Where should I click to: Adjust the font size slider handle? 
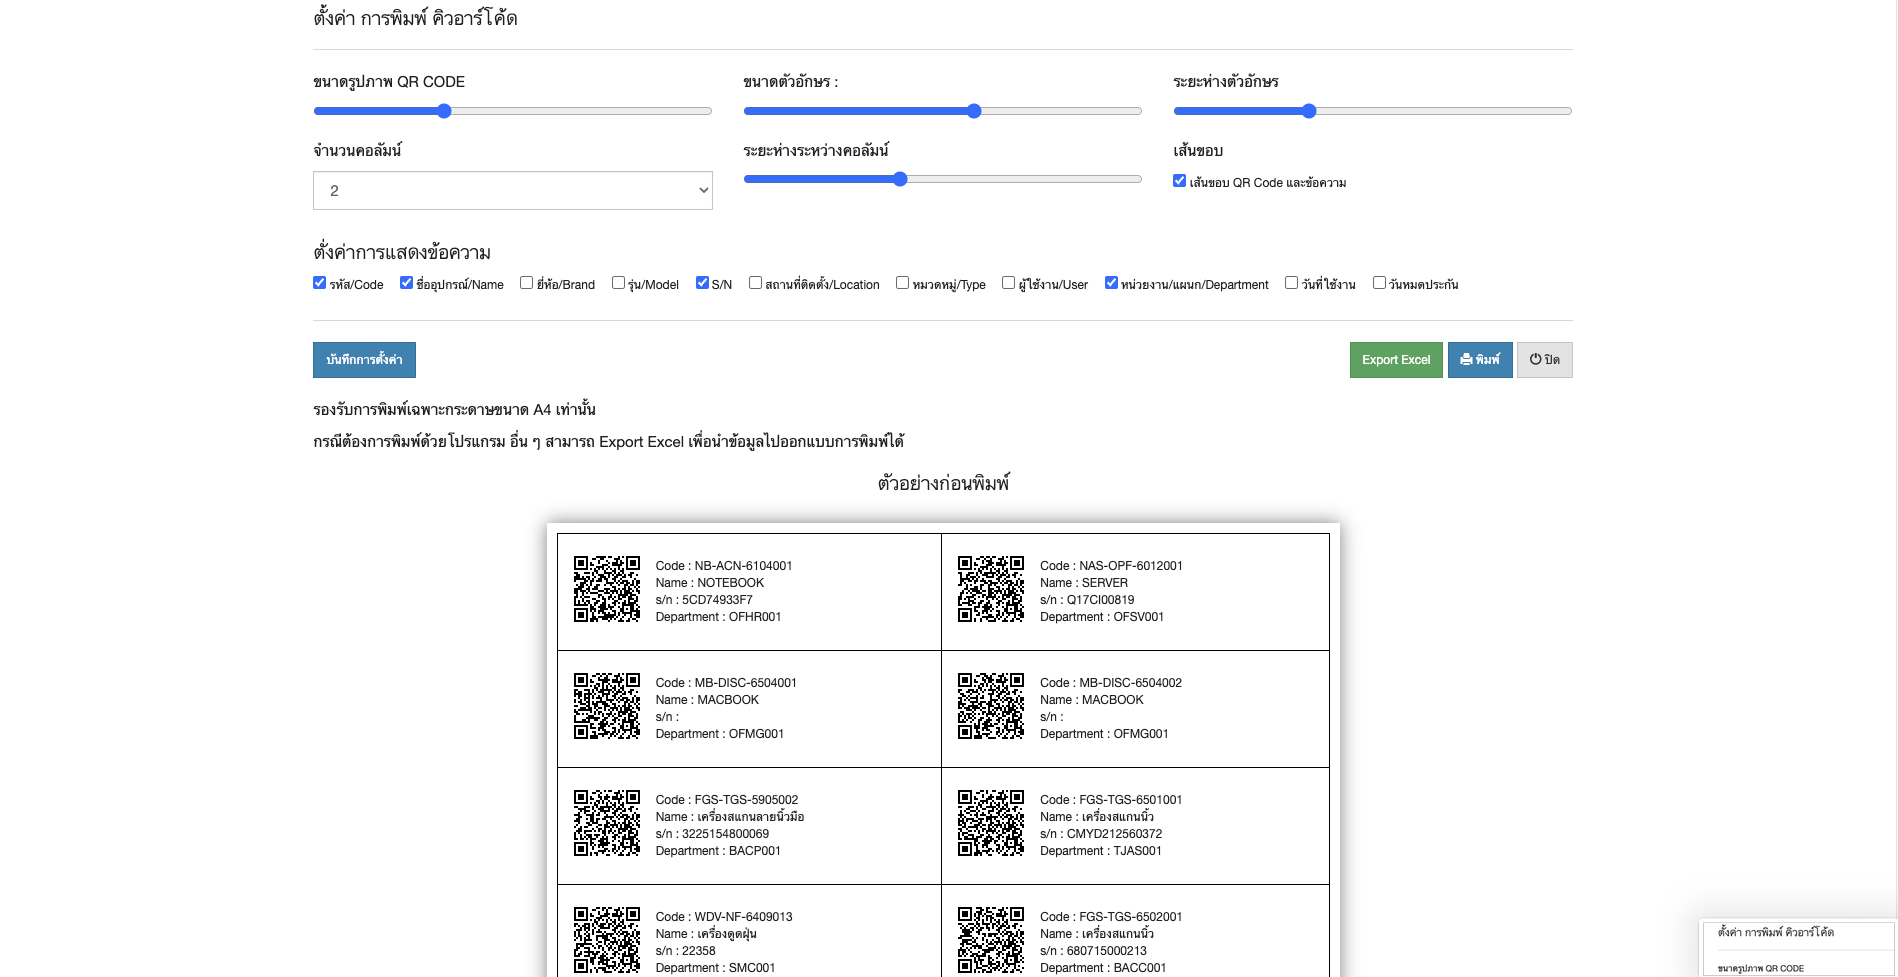(x=974, y=111)
